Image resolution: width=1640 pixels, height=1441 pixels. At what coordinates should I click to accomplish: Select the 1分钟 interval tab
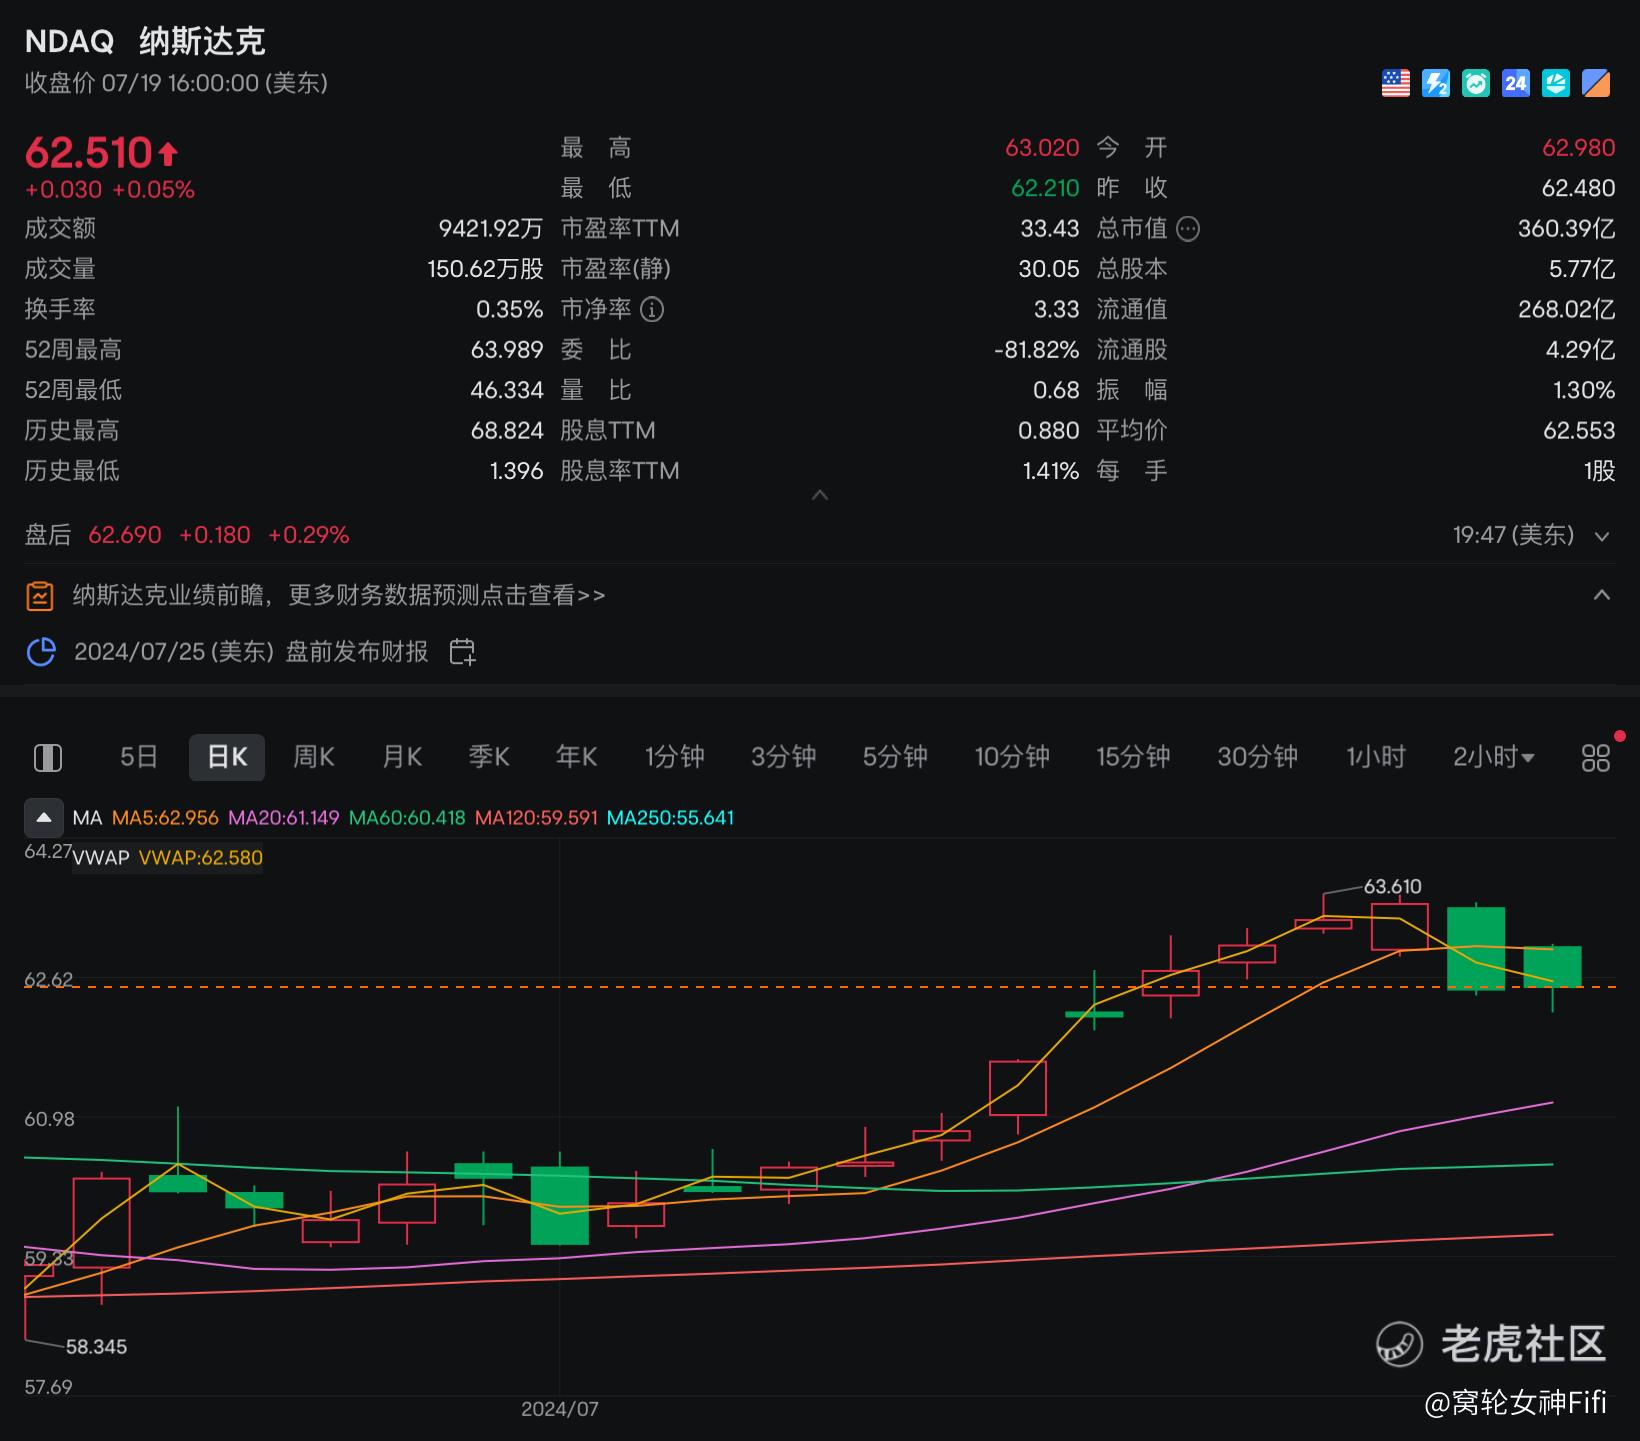tap(675, 757)
